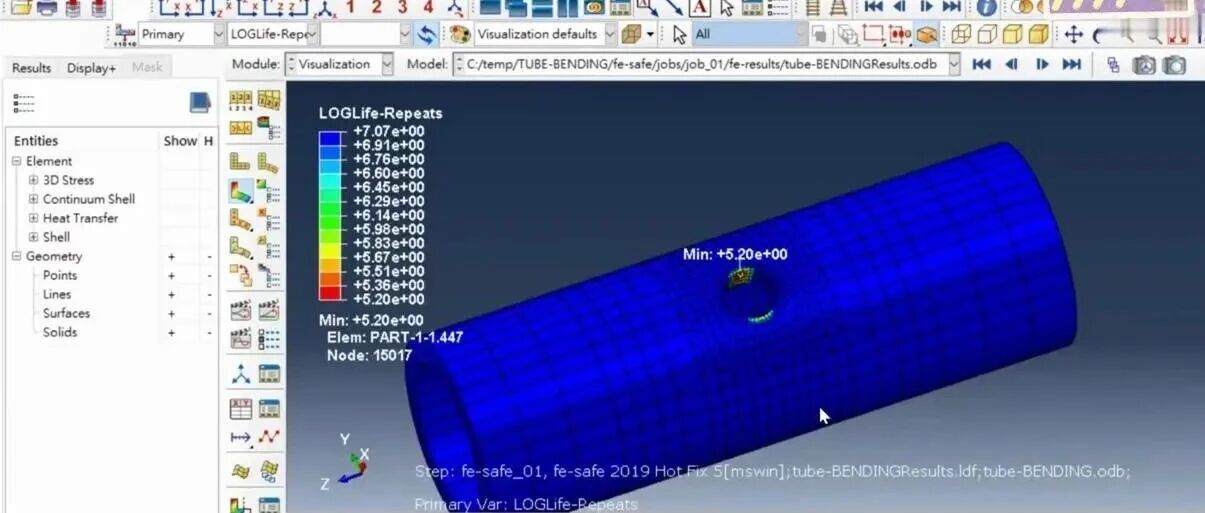The height and width of the screenshot is (513, 1205).
Task: Click the pan view cross-arrows tool
Action: pos(1074,34)
